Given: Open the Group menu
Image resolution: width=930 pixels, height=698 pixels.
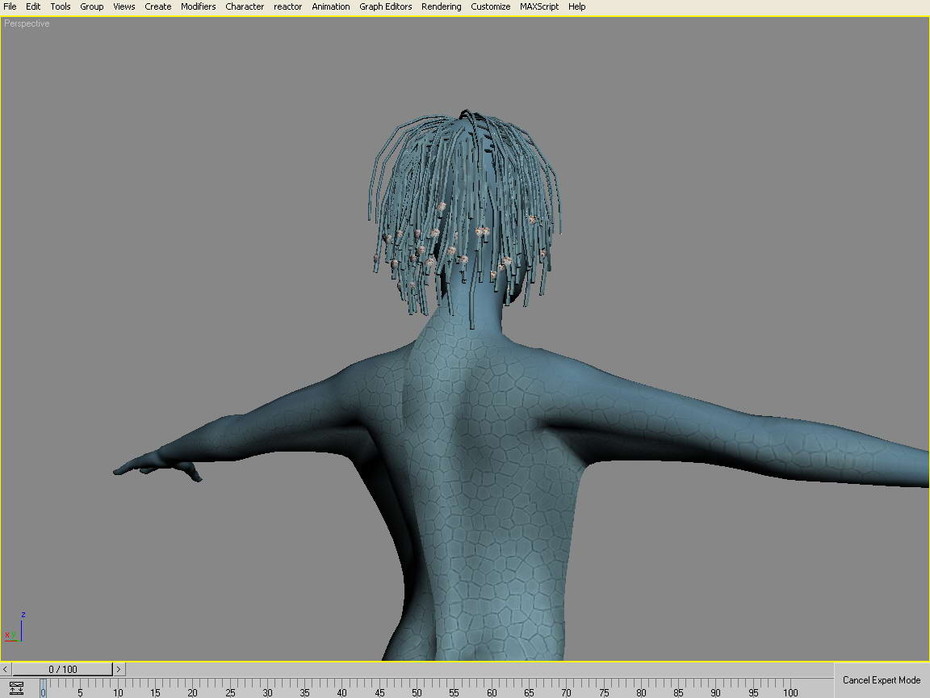Looking at the screenshot, I should (x=91, y=7).
